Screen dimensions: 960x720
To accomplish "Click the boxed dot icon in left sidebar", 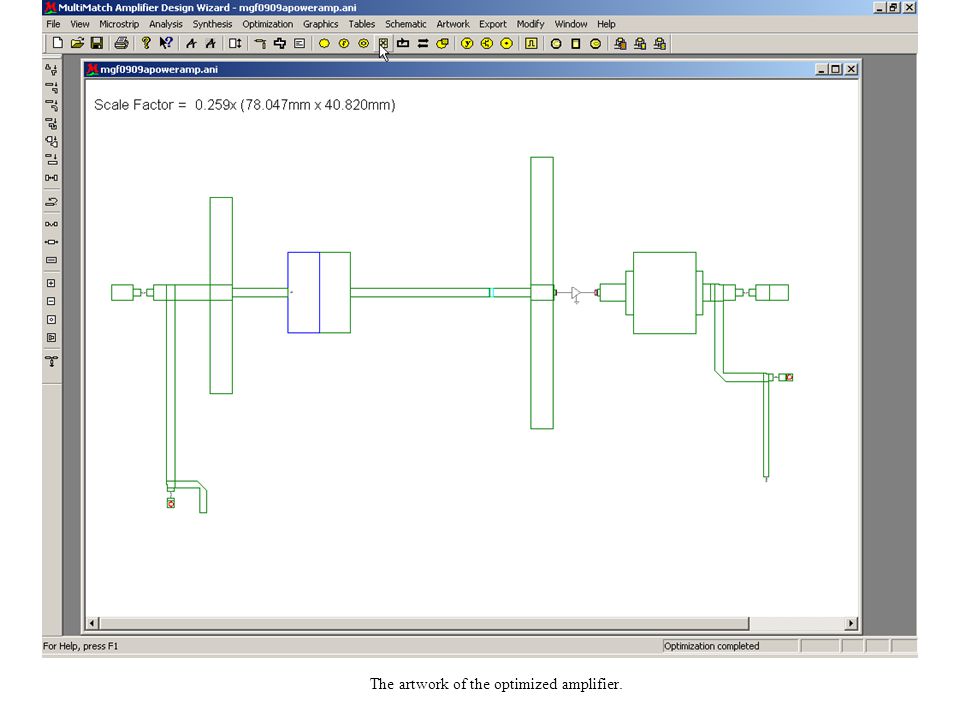I will coord(51,320).
